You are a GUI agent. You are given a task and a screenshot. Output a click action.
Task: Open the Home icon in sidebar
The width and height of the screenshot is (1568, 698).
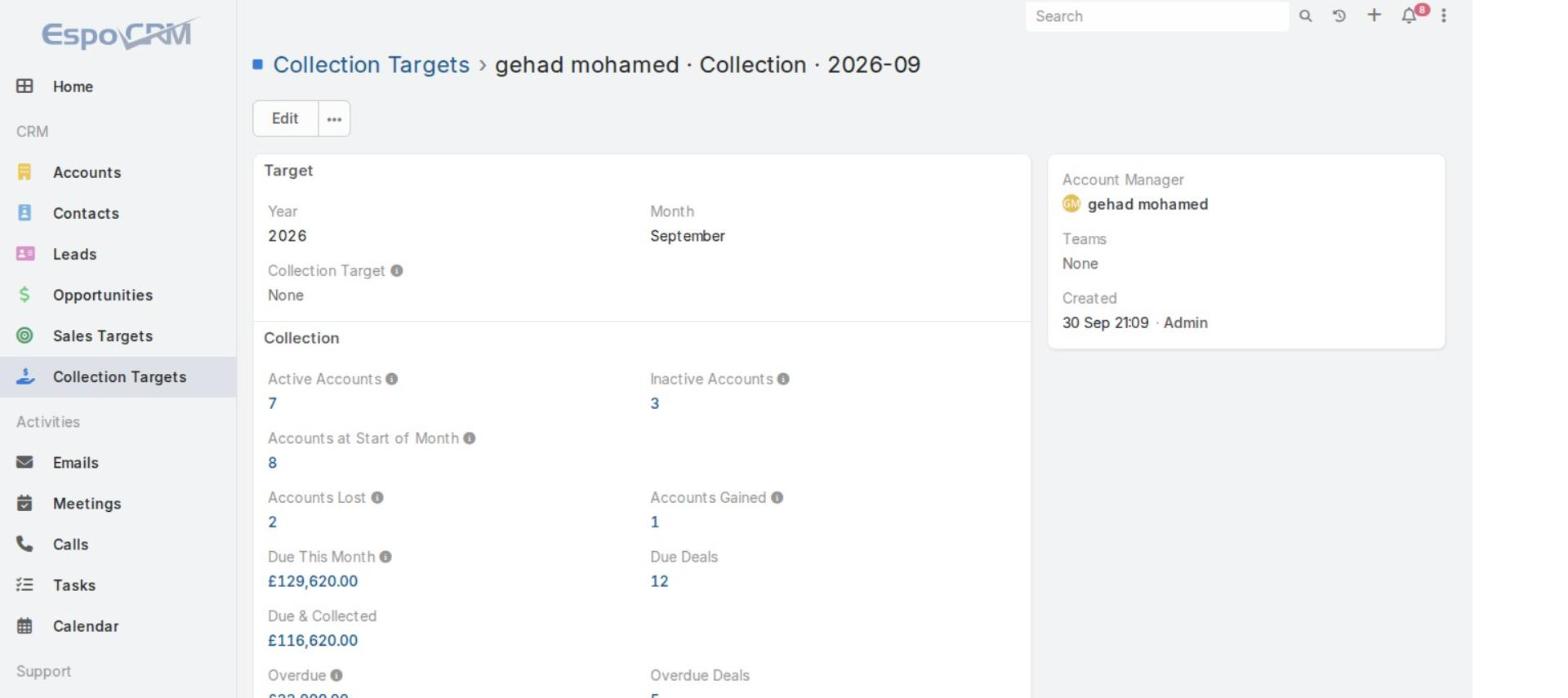coord(25,86)
